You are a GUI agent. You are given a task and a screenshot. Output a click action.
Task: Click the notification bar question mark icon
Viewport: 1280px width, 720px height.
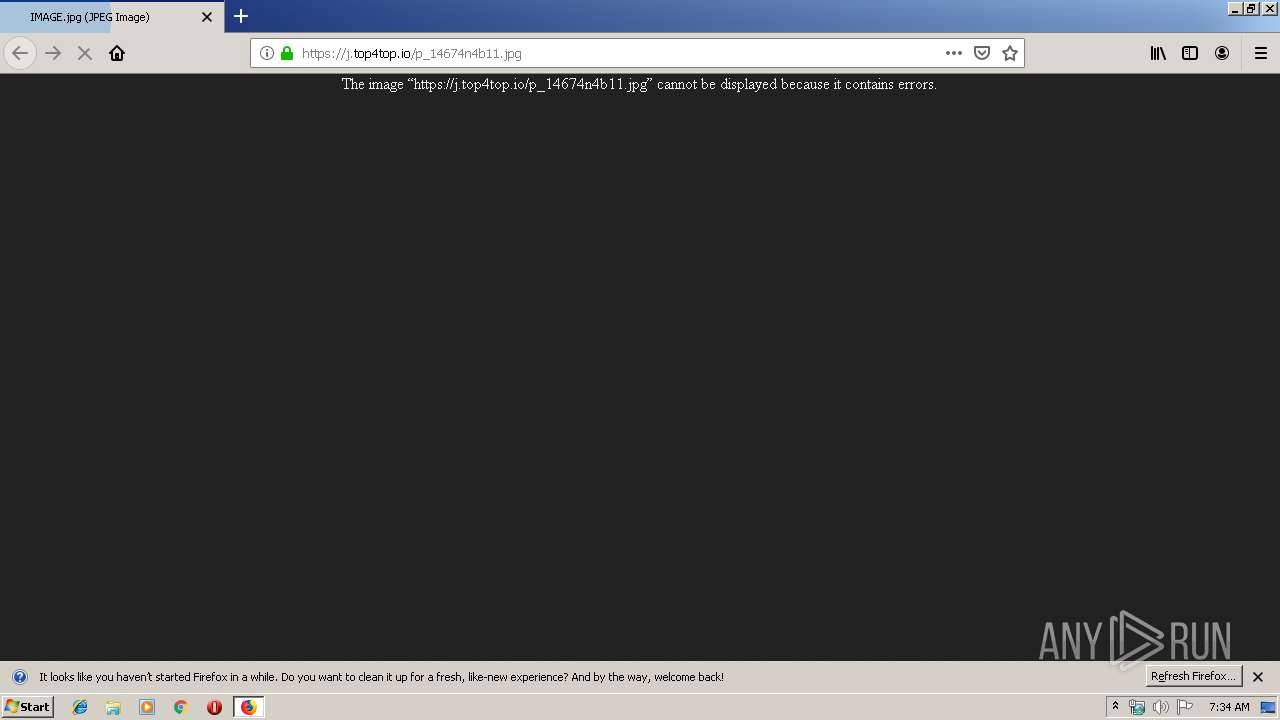[x=19, y=677]
